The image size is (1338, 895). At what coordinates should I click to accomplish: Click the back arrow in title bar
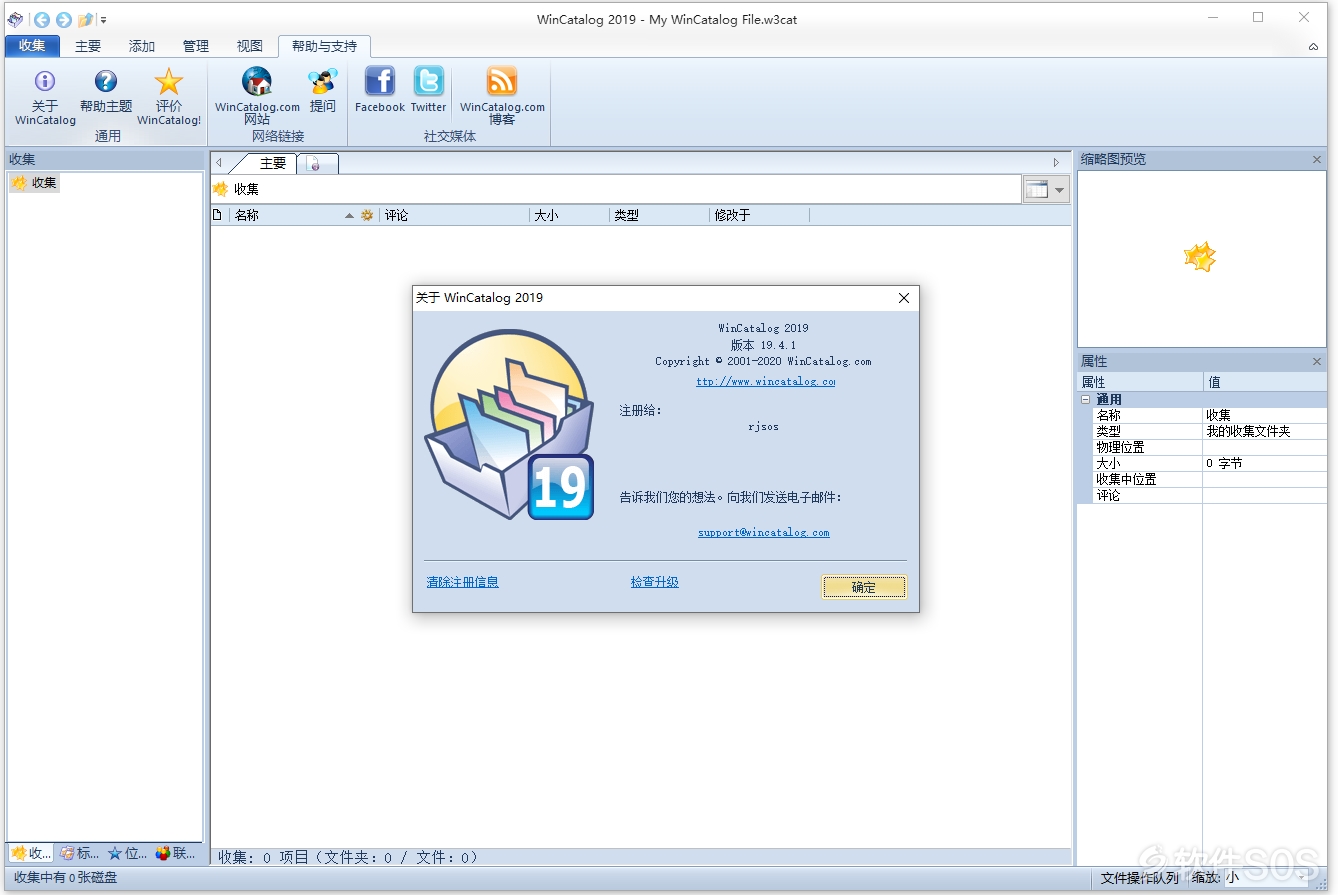click(42, 19)
